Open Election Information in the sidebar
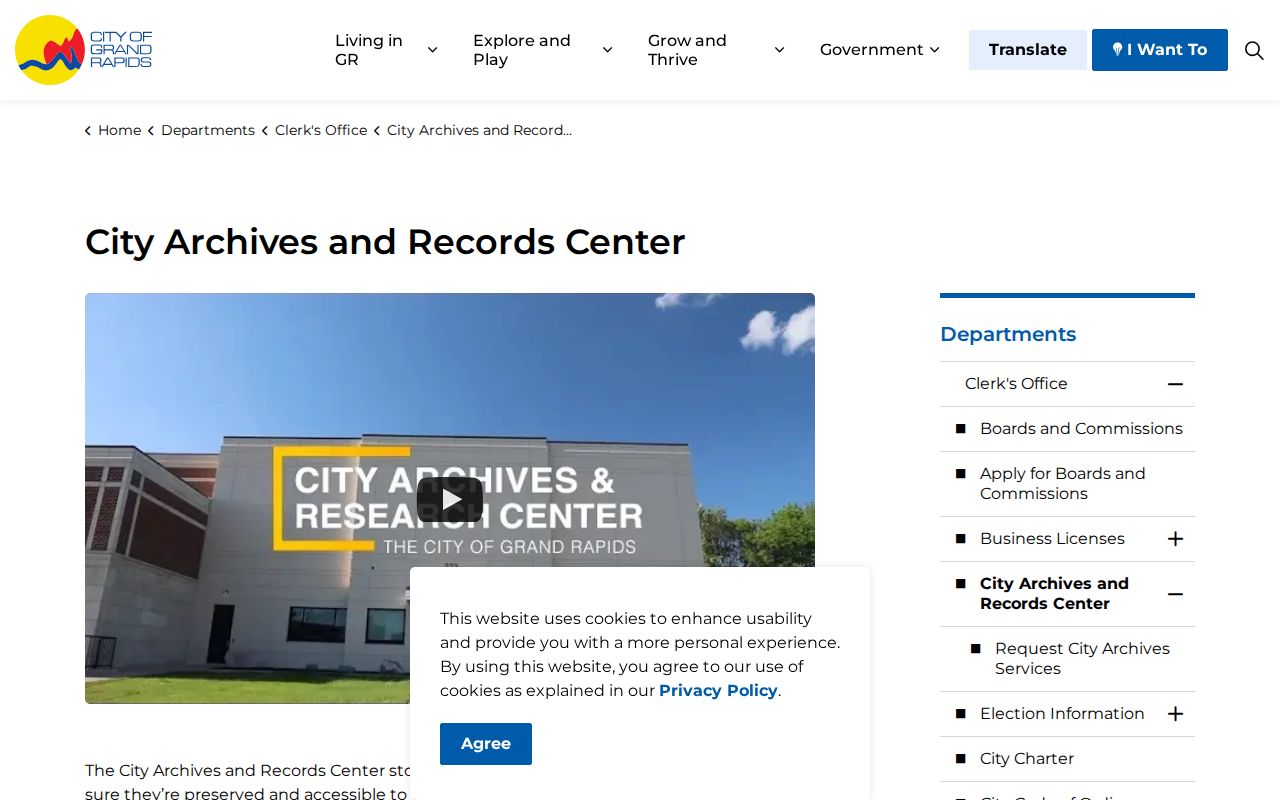This screenshot has height=800, width=1280. click(x=1062, y=714)
